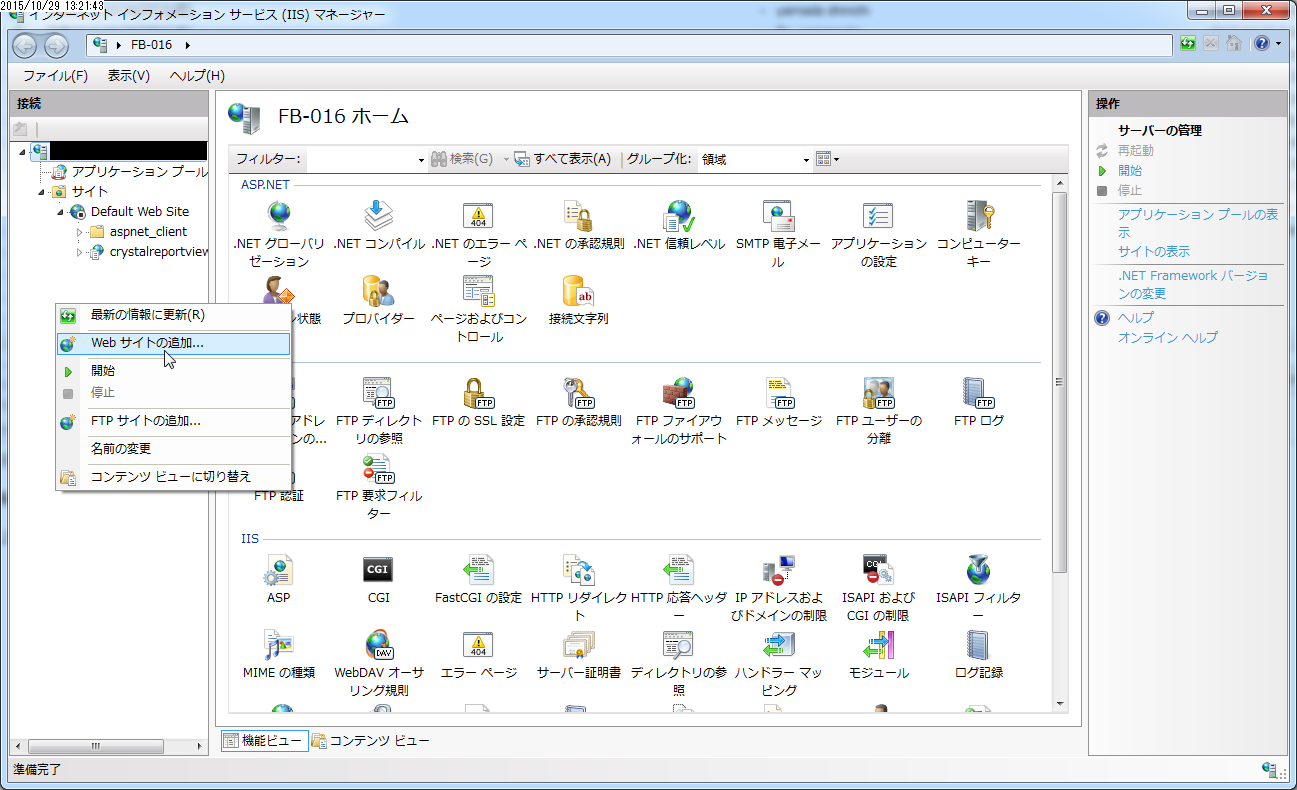Open the .NET のエラー ページ feature
The width and height of the screenshot is (1297, 790).
pos(478,234)
